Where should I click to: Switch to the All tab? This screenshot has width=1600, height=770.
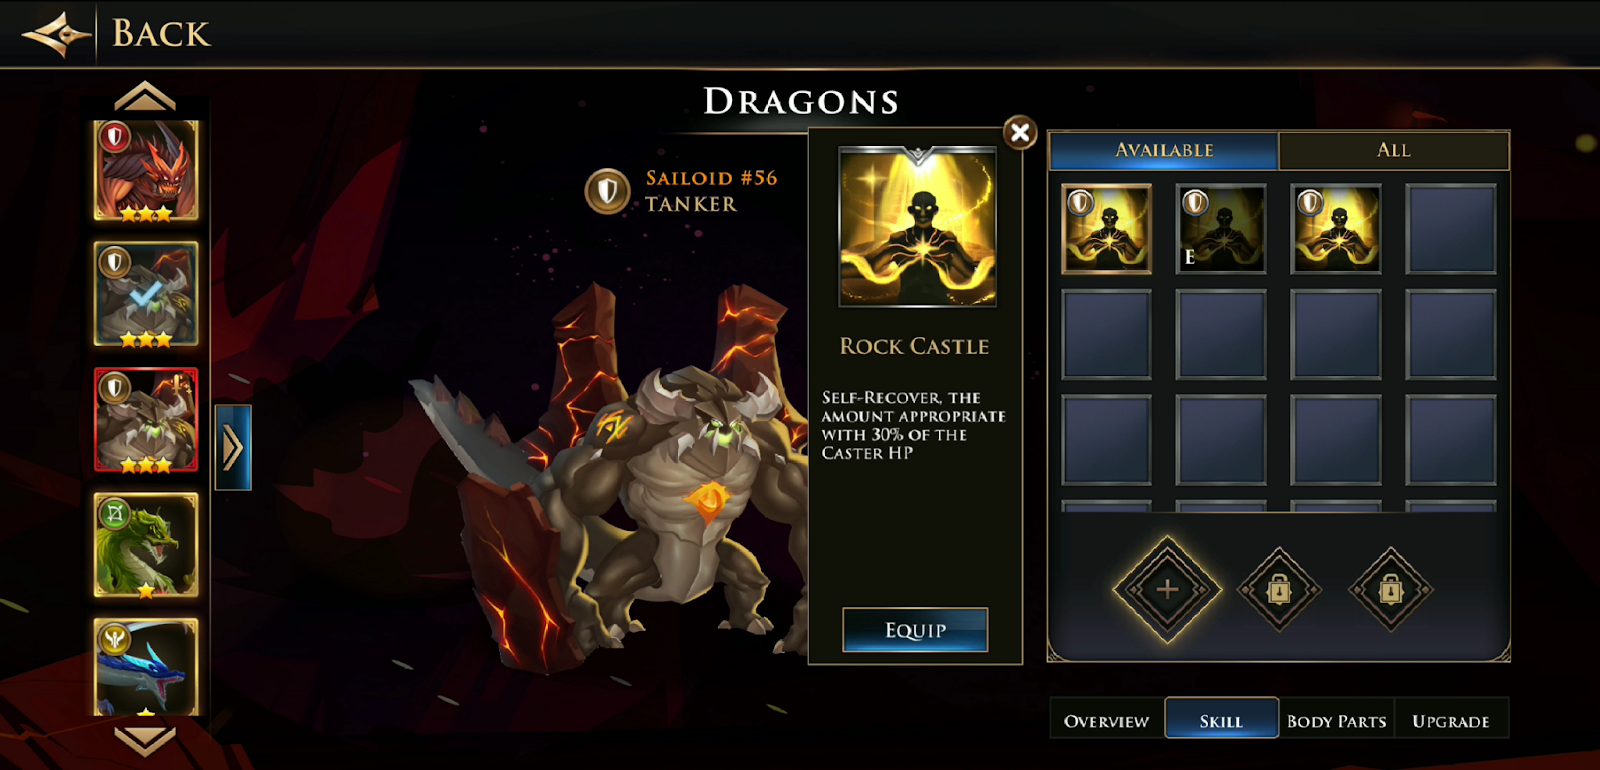tap(1394, 150)
